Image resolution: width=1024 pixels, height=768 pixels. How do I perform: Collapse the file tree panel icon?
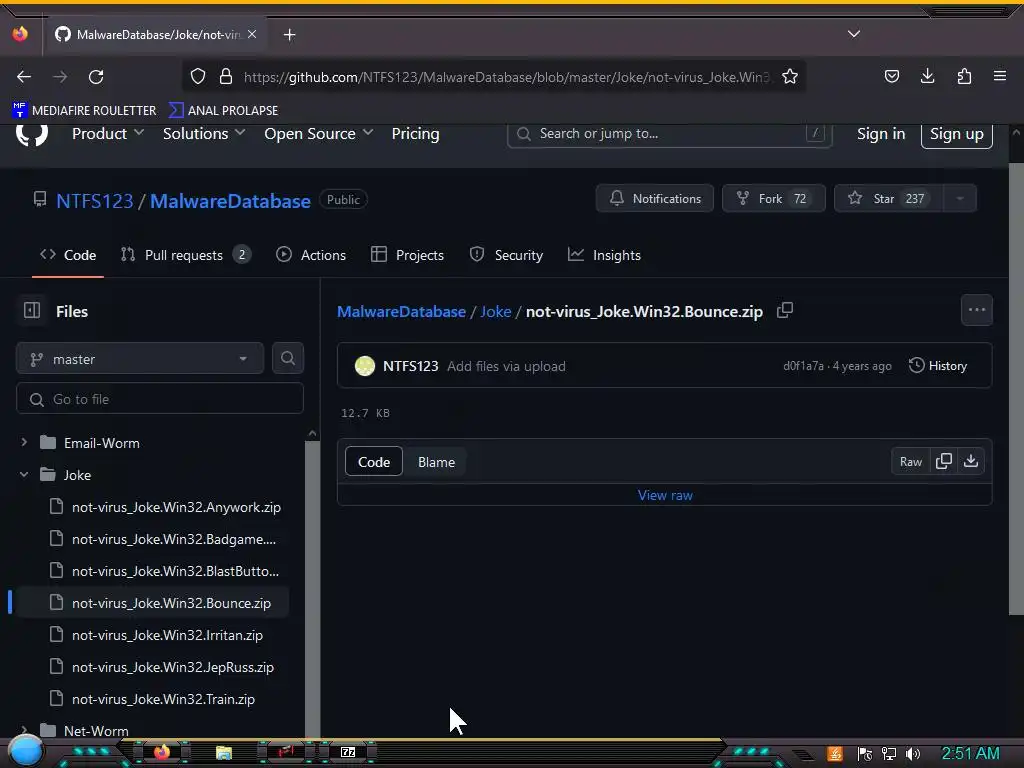(31, 310)
